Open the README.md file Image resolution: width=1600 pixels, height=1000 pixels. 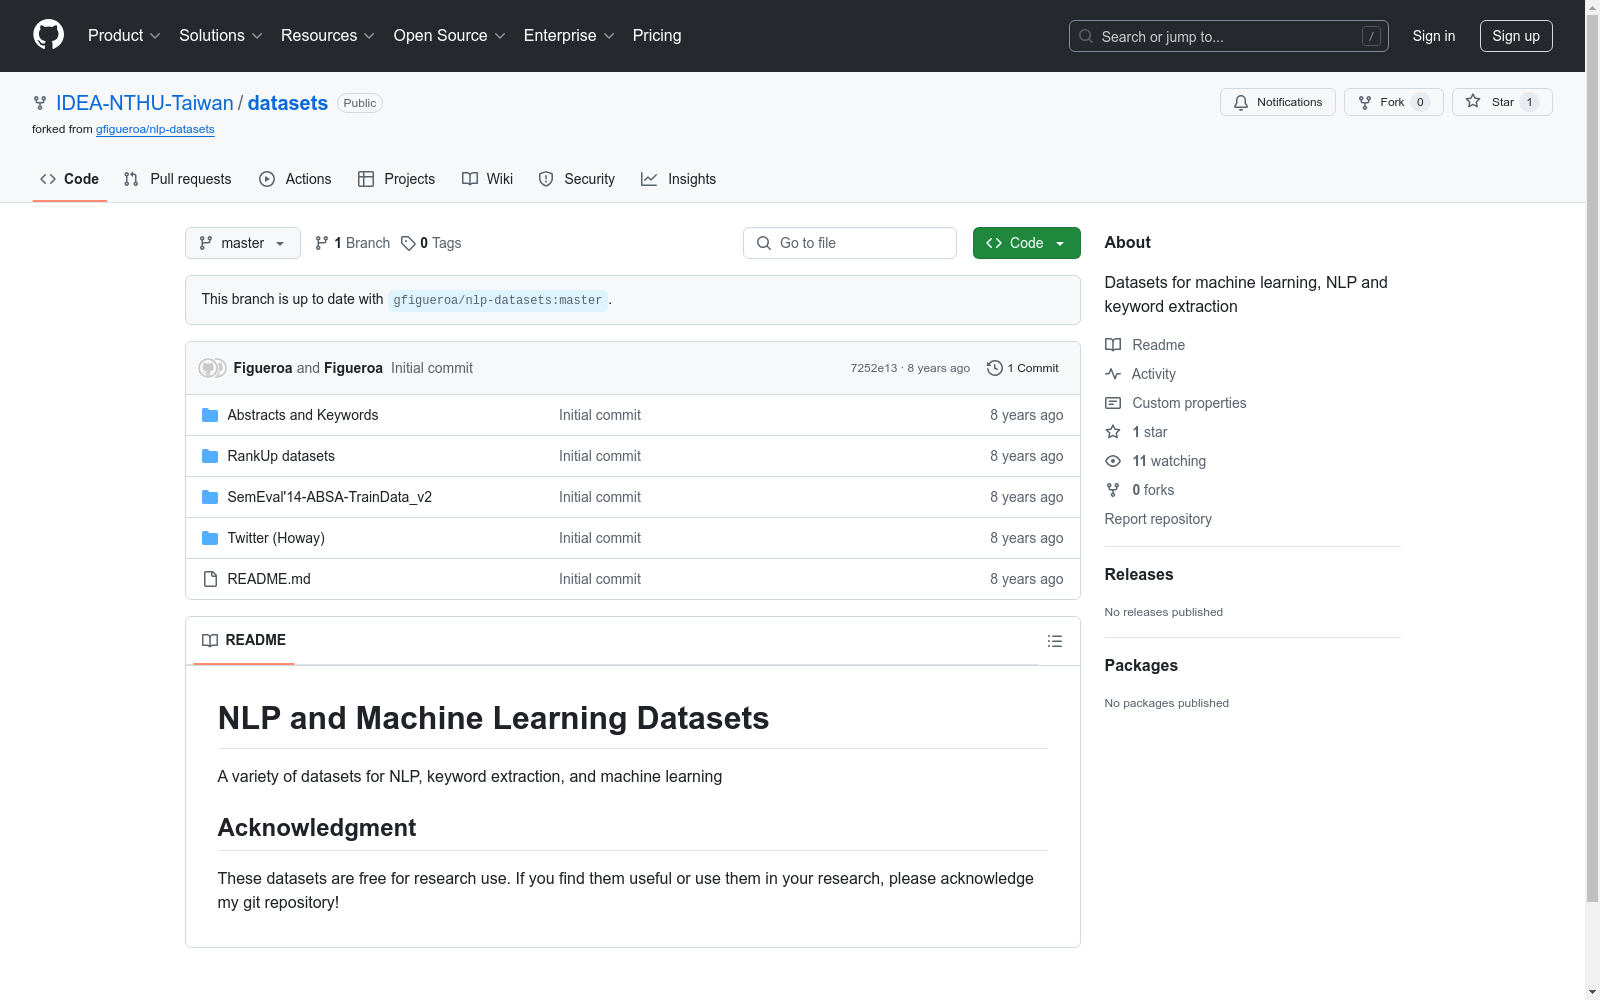point(269,579)
